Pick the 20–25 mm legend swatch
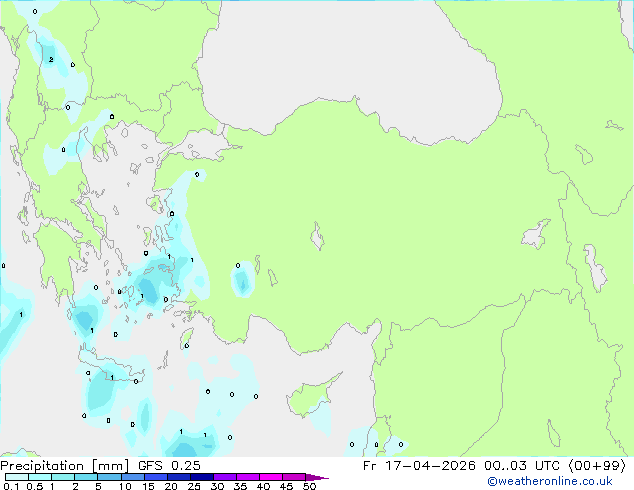Screen dimensions: 634x490 click(178, 477)
